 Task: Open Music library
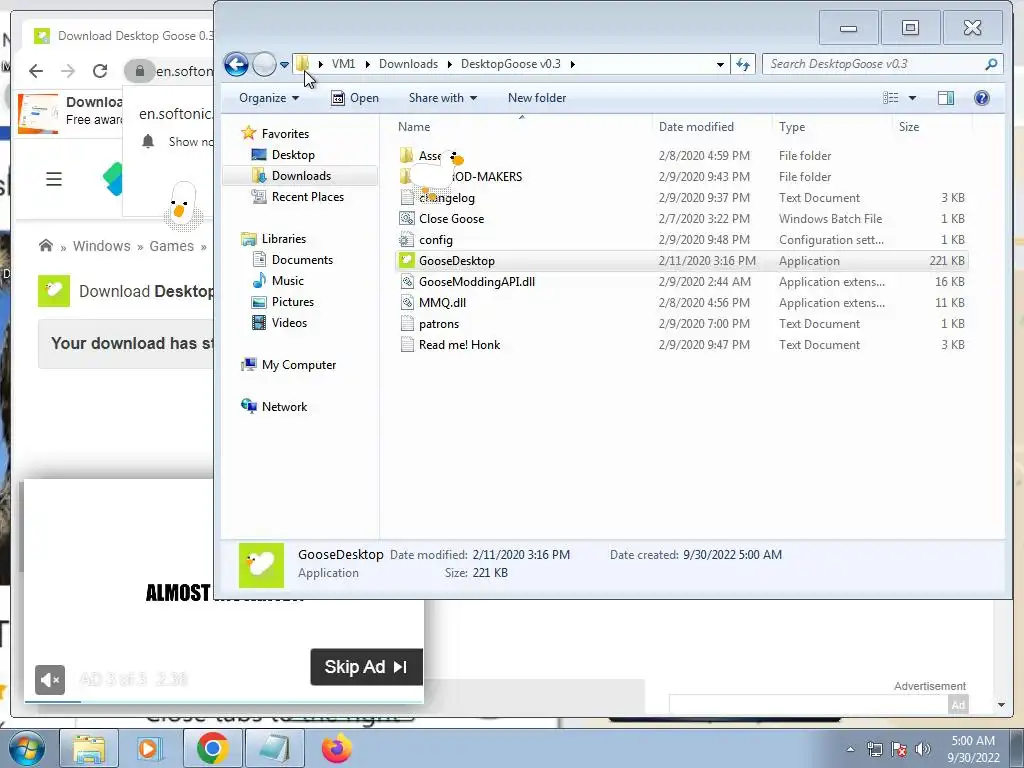point(287,281)
